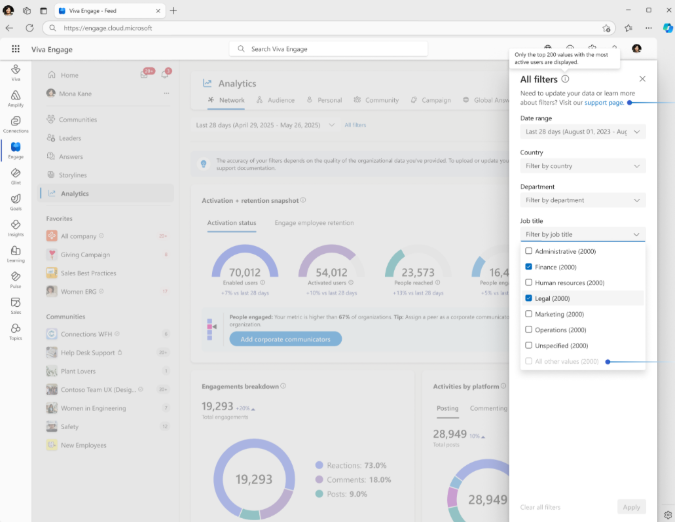675x522 pixels.
Task: Expand the Last 28 days chevron on Analytics page
Action: [331, 125]
